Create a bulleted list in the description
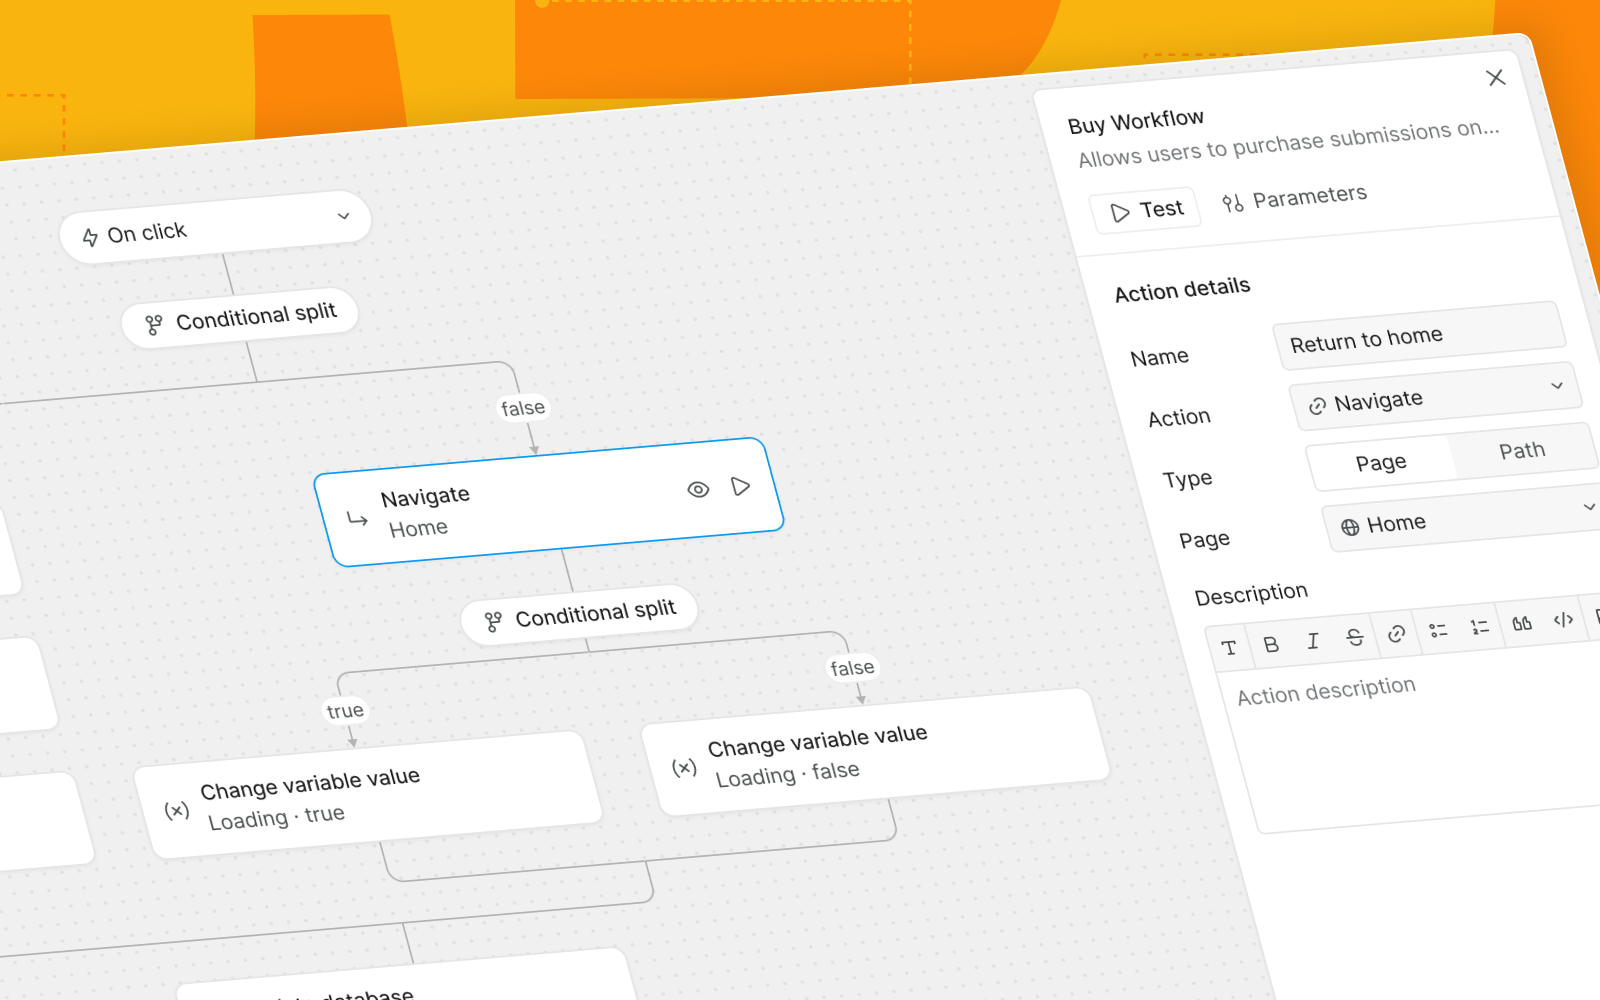Viewport: 1600px width, 1000px height. pyautogui.click(x=1439, y=630)
